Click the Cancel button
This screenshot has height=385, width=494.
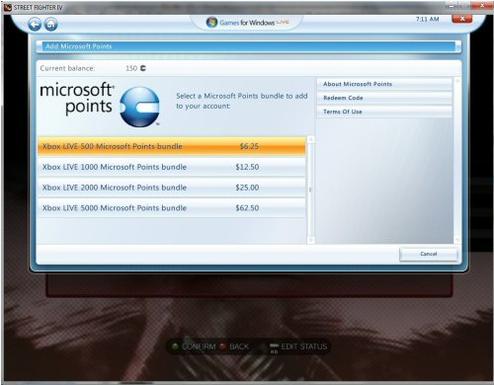click(428, 254)
